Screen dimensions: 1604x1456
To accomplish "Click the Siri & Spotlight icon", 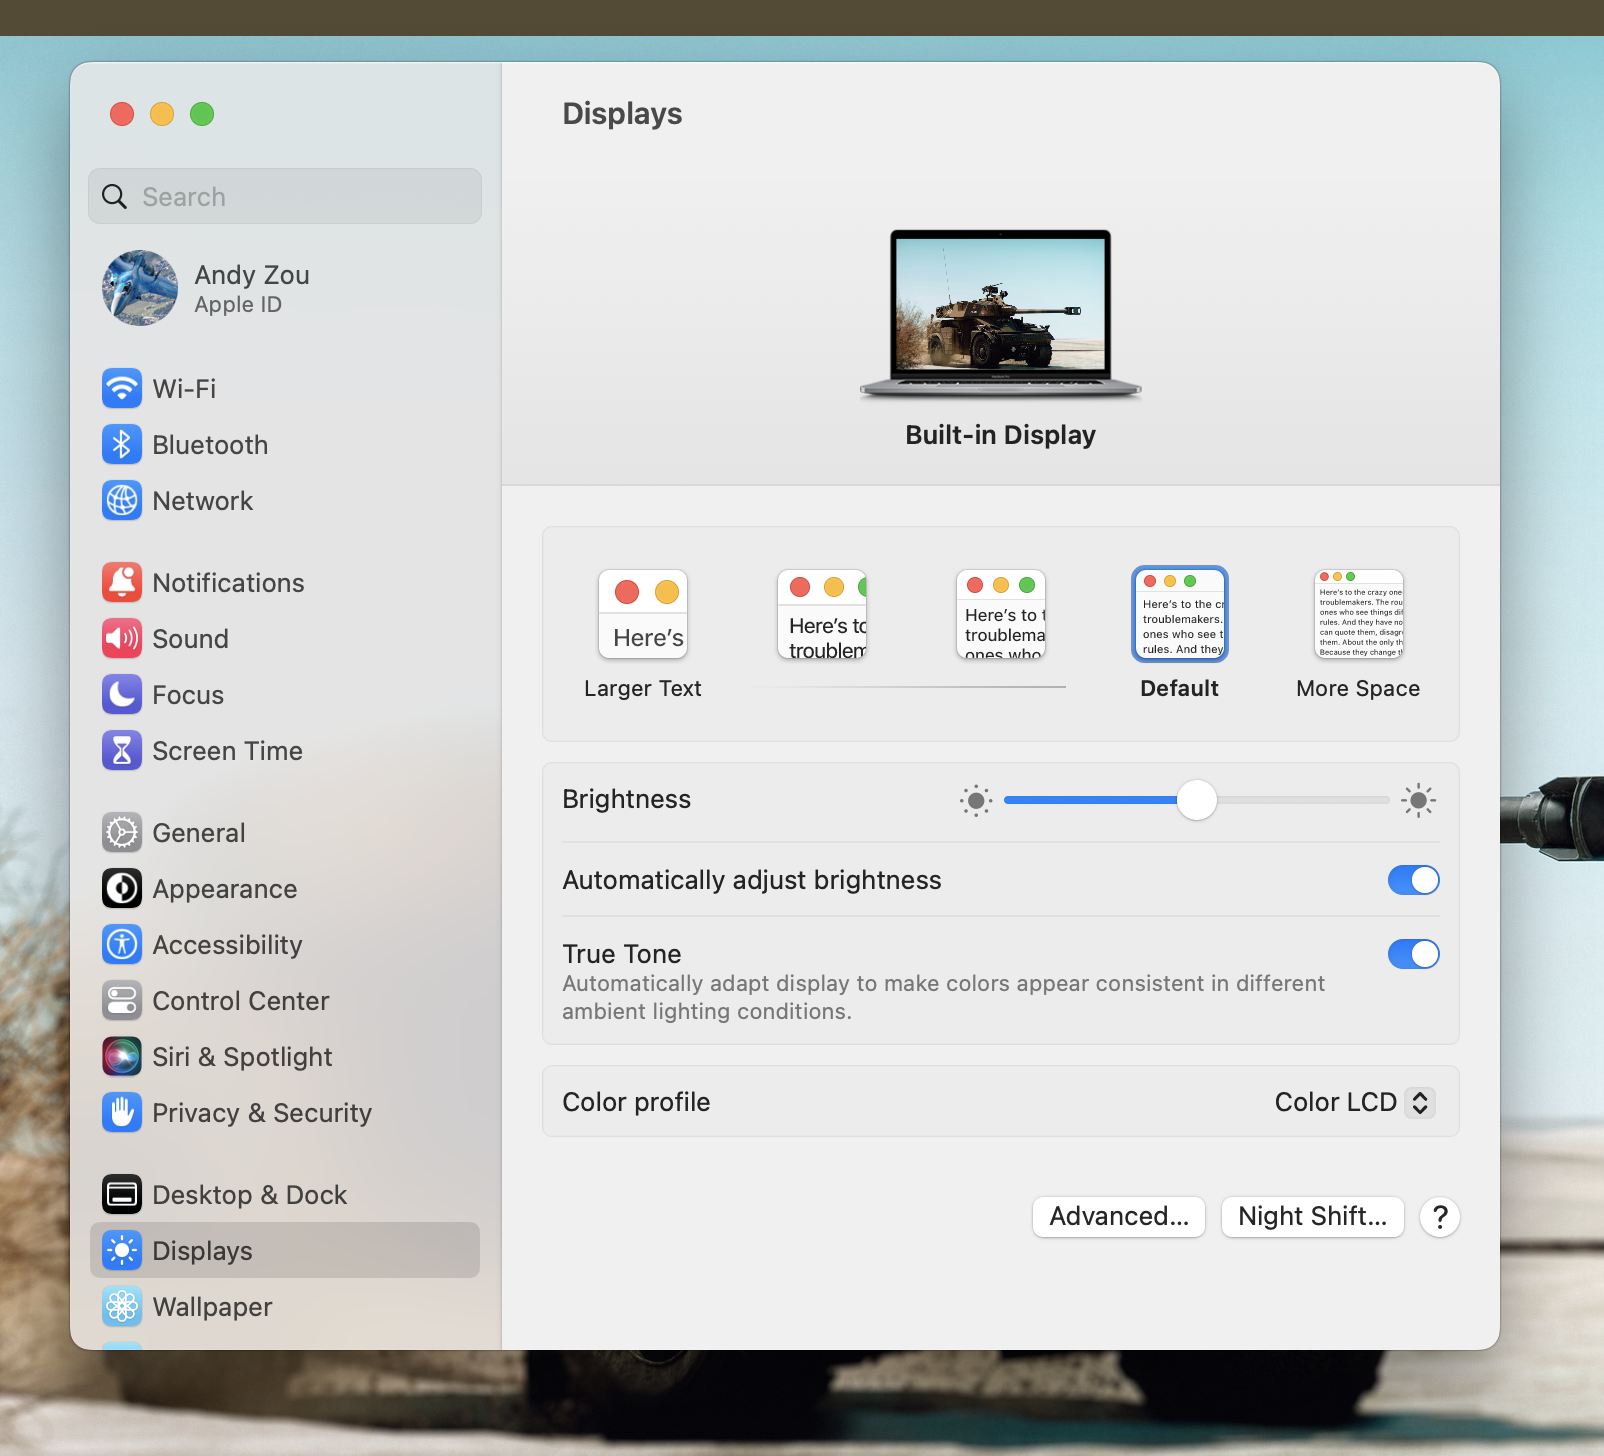I will (122, 1056).
